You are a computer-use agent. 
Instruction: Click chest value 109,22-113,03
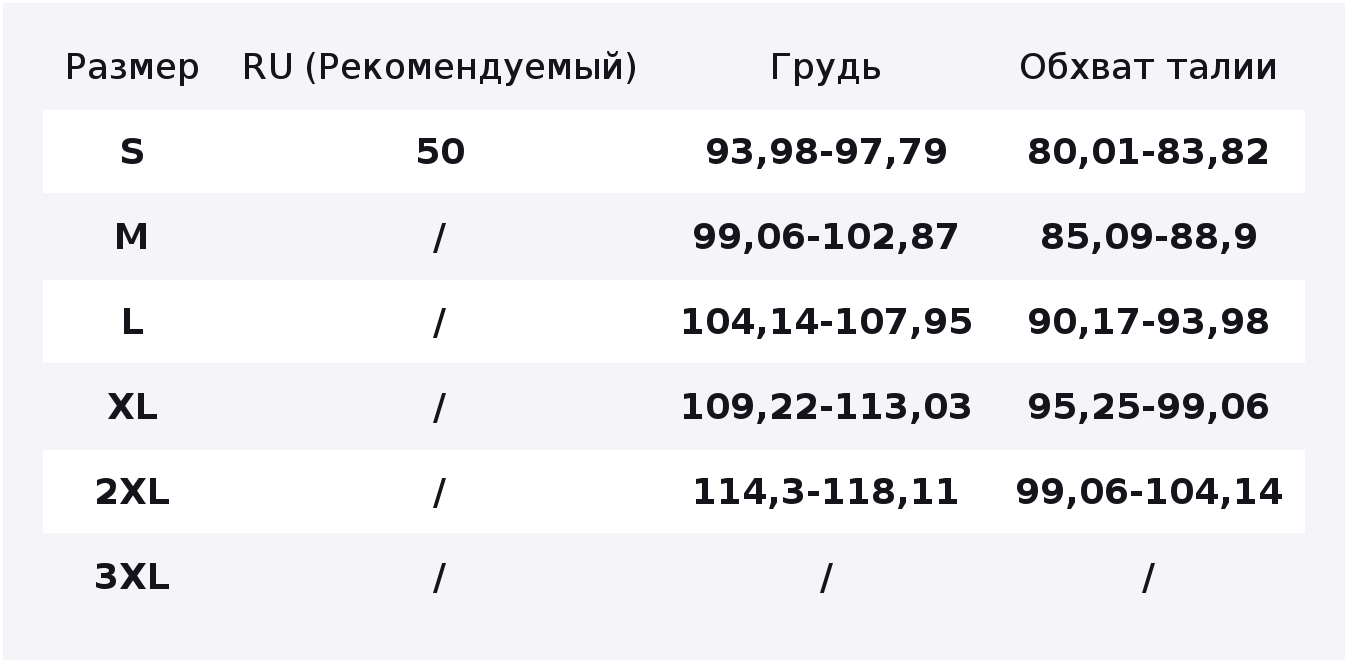[826, 407]
